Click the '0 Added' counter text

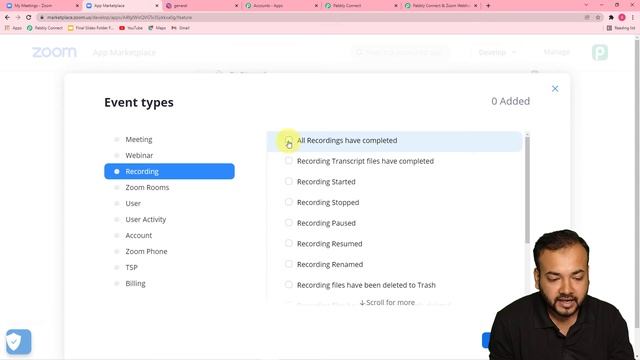[x=510, y=101]
